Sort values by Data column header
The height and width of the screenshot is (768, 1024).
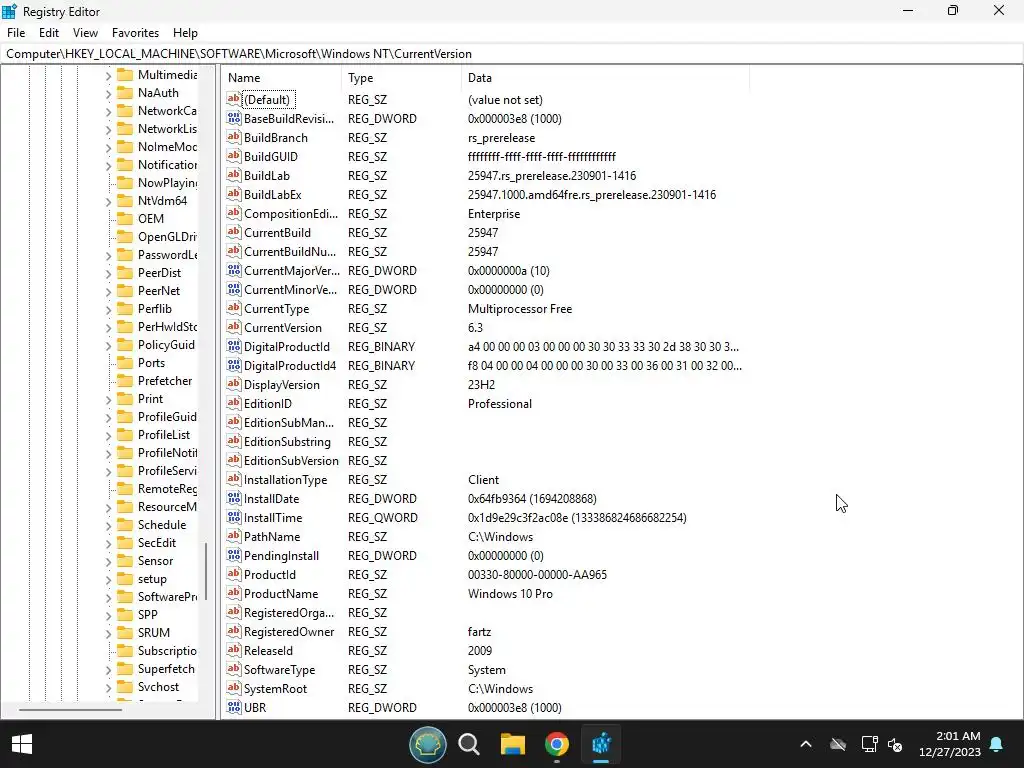tap(605, 78)
